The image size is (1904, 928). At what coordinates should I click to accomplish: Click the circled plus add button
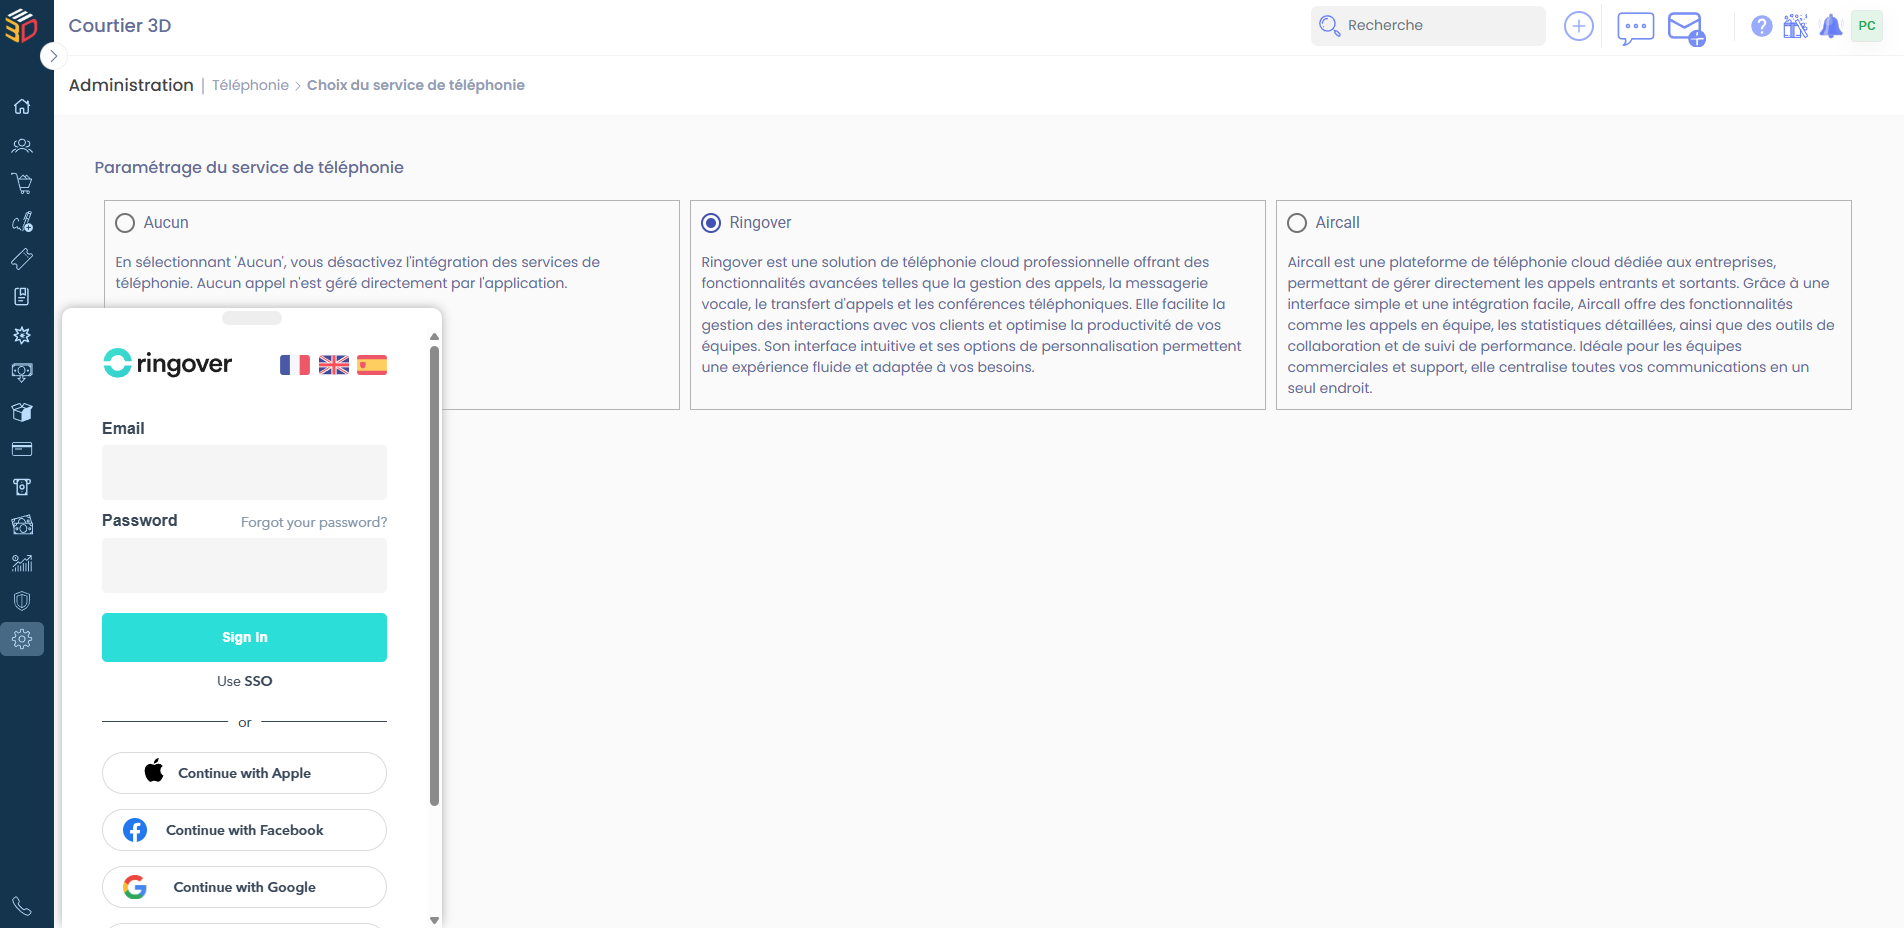(x=1579, y=26)
